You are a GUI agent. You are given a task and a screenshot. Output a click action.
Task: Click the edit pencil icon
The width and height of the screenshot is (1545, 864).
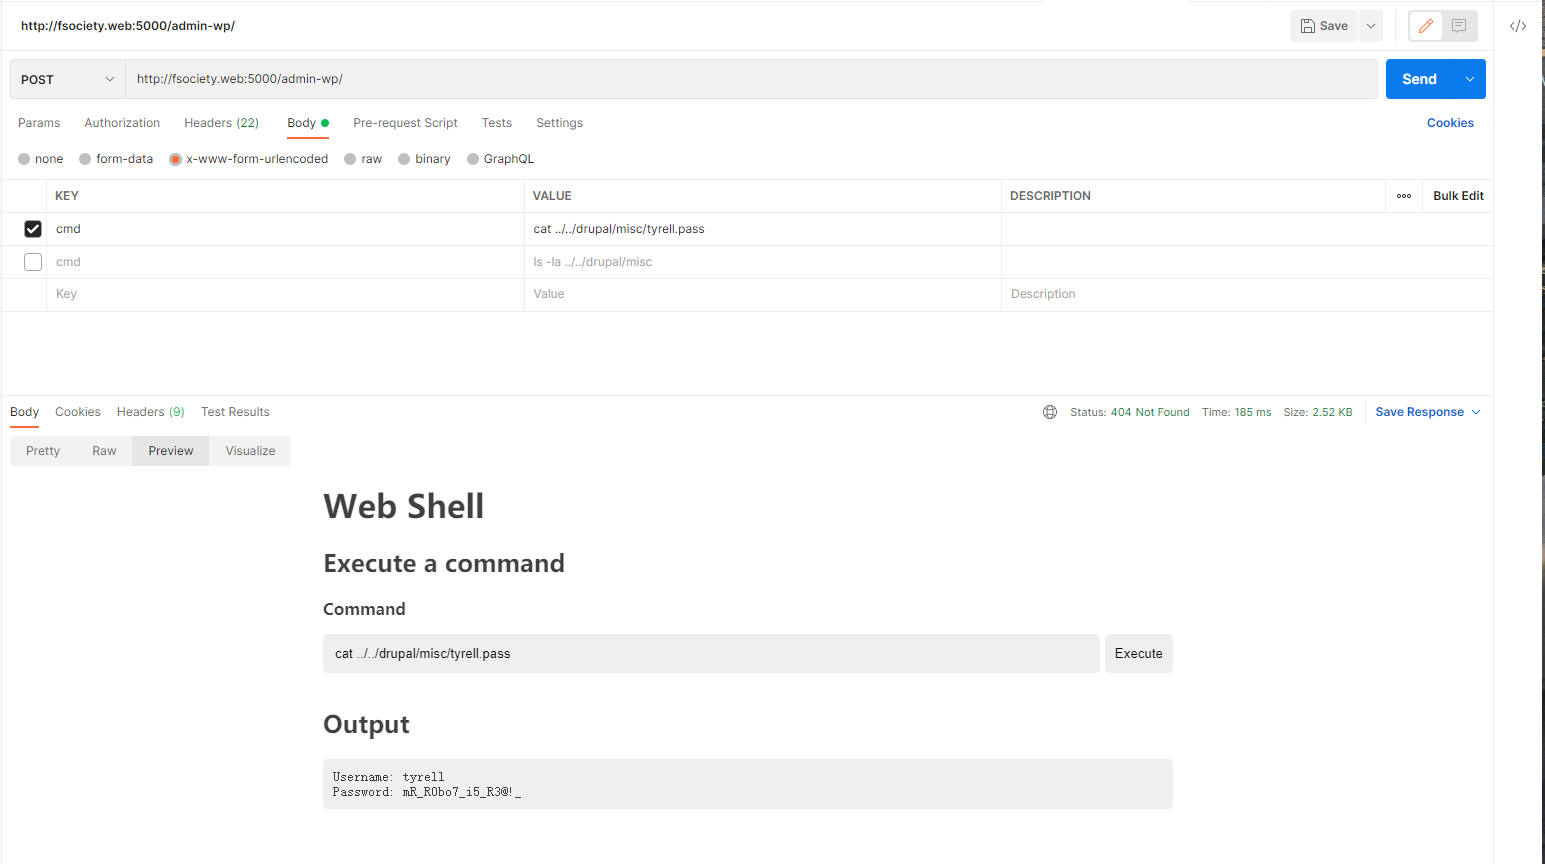tap(1425, 26)
